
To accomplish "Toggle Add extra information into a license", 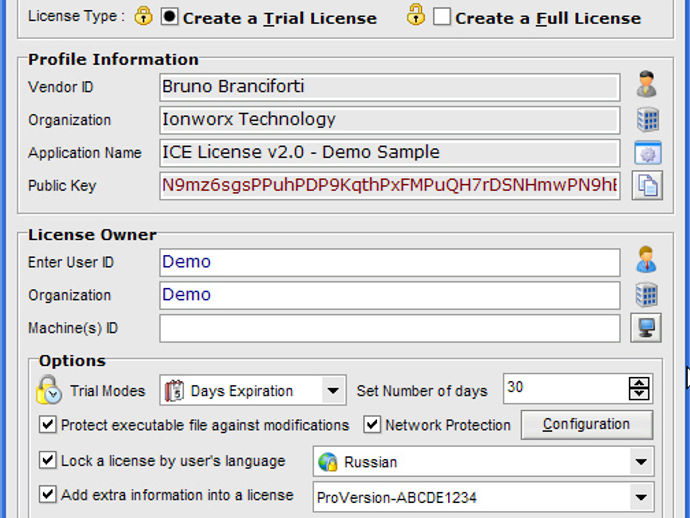I will click(x=48, y=494).
